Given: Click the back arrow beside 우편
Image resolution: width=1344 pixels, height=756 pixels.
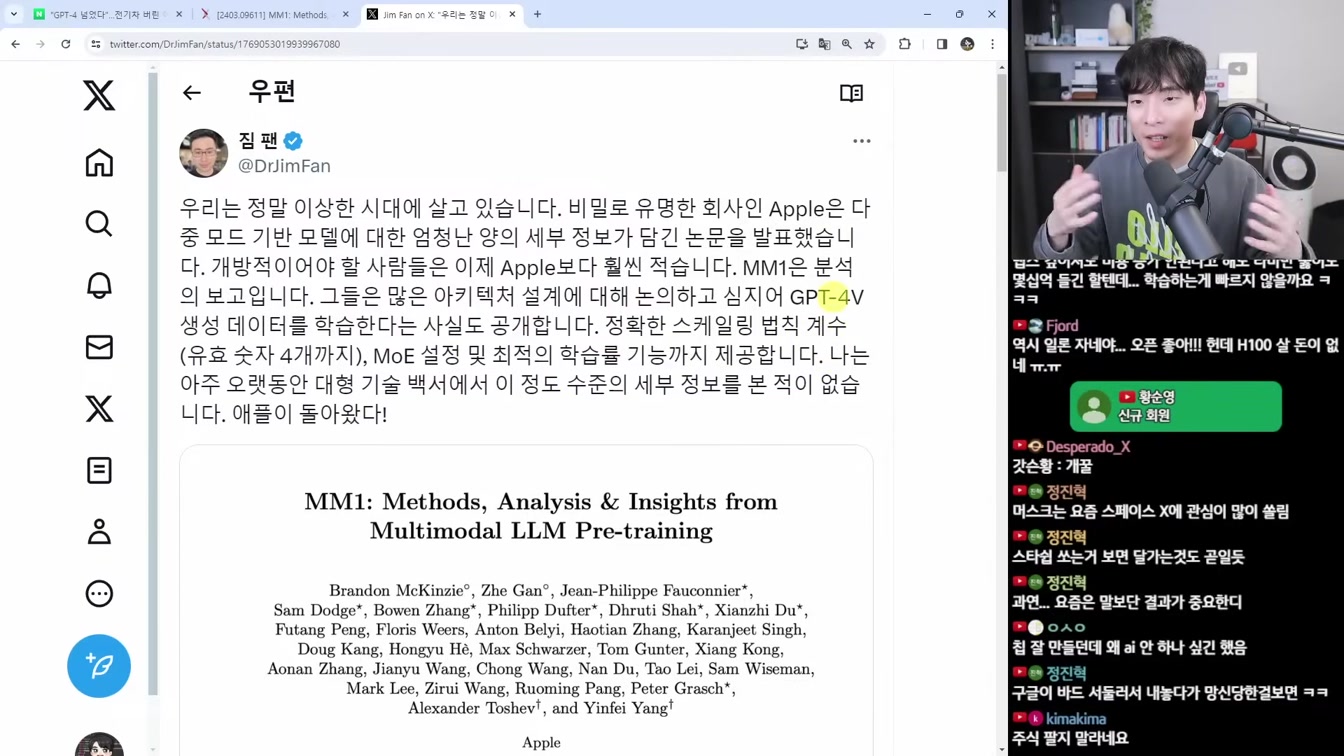Looking at the screenshot, I should tap(192, 93).
